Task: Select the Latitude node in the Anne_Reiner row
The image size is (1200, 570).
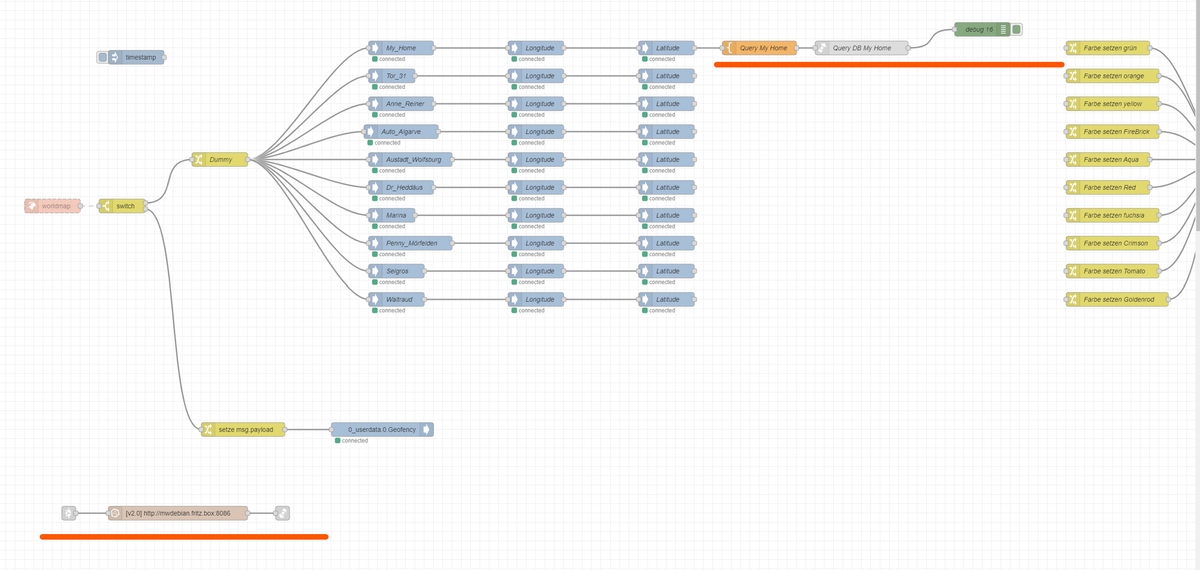Action: coord(666,104)
